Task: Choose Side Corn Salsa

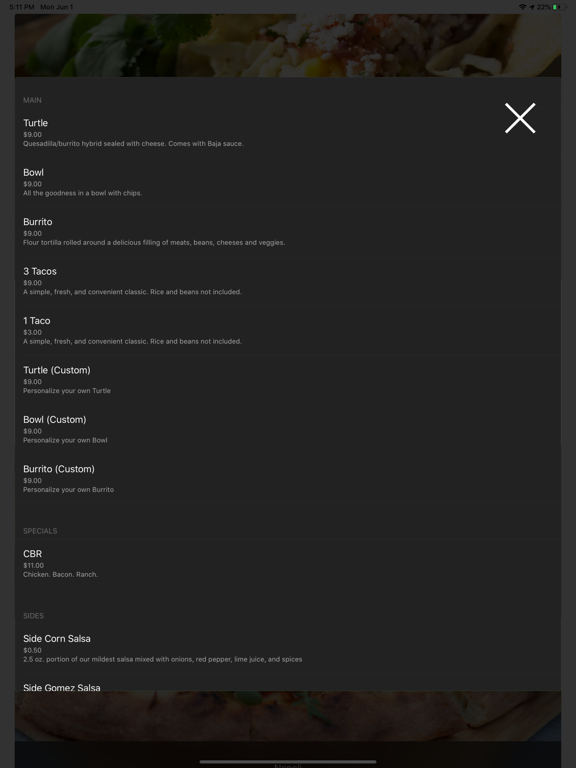Action: pyautogui.click(x=288, y=648)
